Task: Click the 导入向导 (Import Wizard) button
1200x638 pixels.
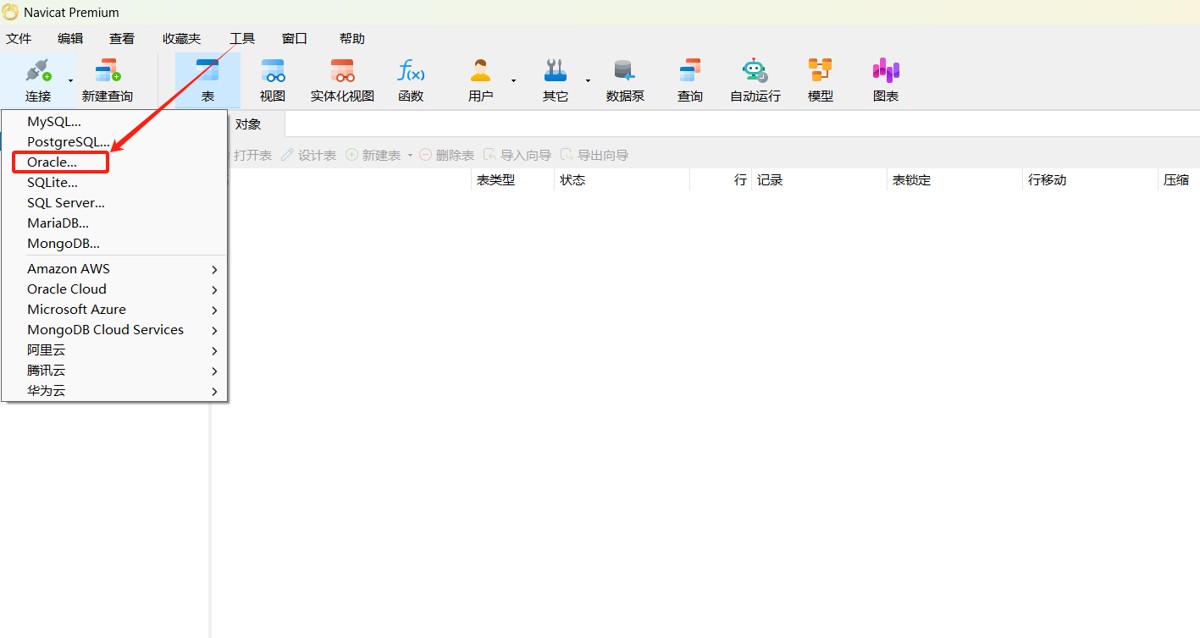Action: click(517, 155)
